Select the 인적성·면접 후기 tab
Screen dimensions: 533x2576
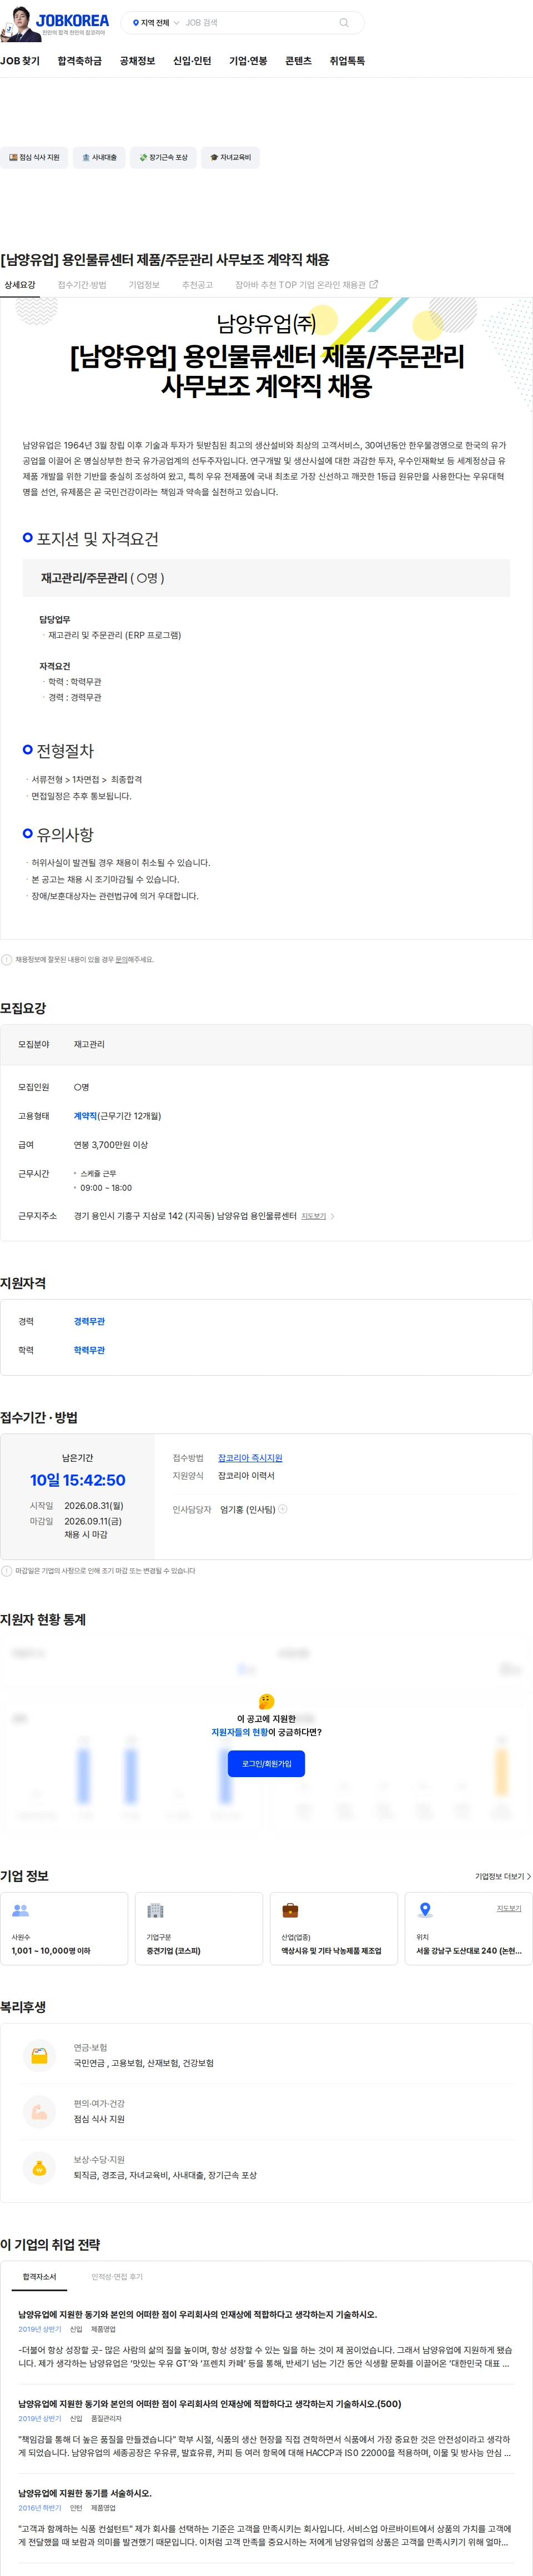coord(117,2276)
